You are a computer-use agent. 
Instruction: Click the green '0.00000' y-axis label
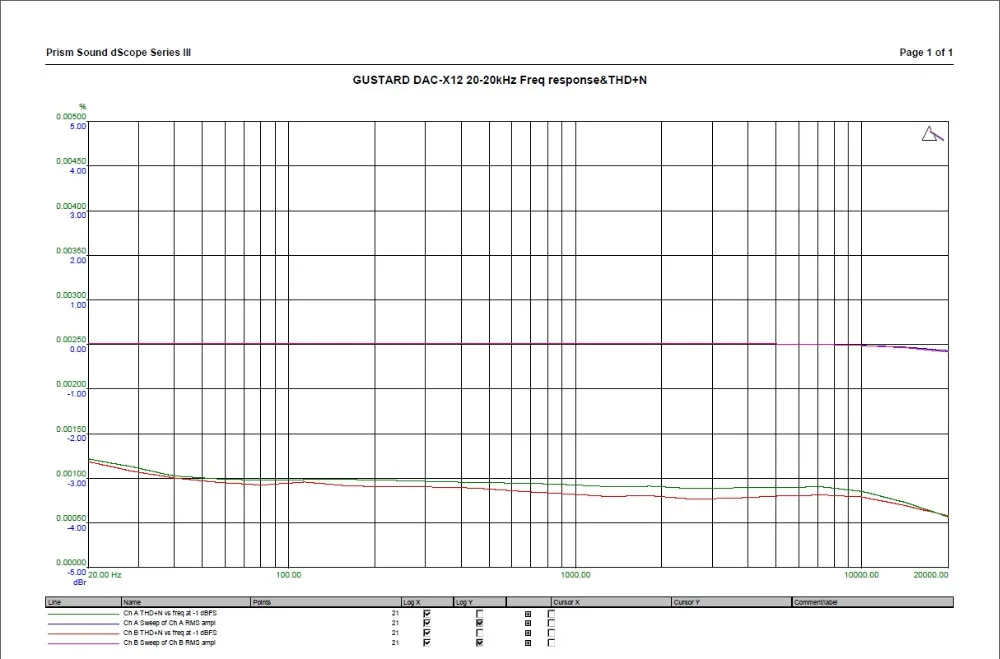[x=71, y=563]
